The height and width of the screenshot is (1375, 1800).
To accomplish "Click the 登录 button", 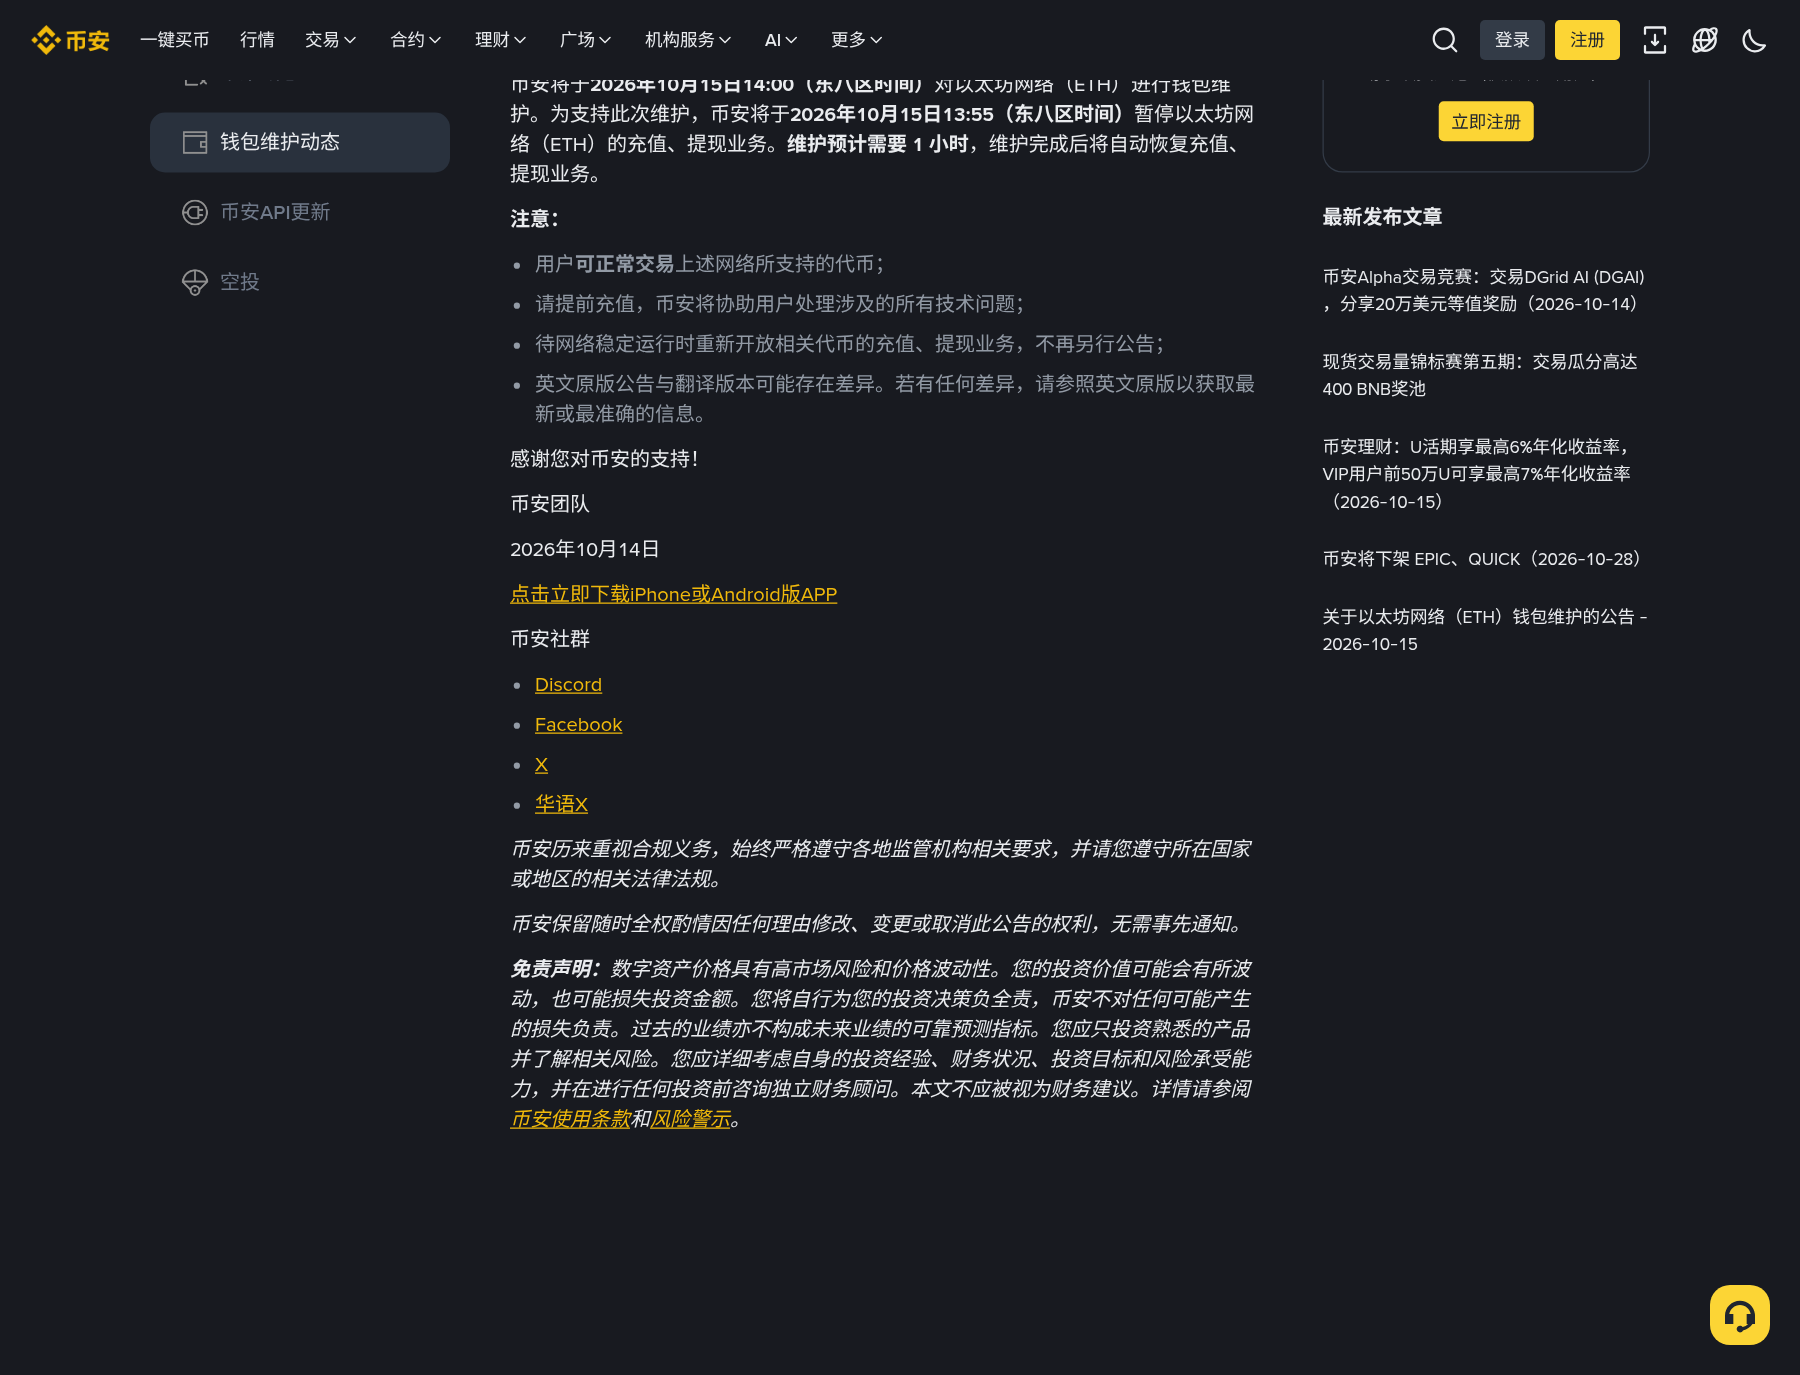I will (1512, 40).
